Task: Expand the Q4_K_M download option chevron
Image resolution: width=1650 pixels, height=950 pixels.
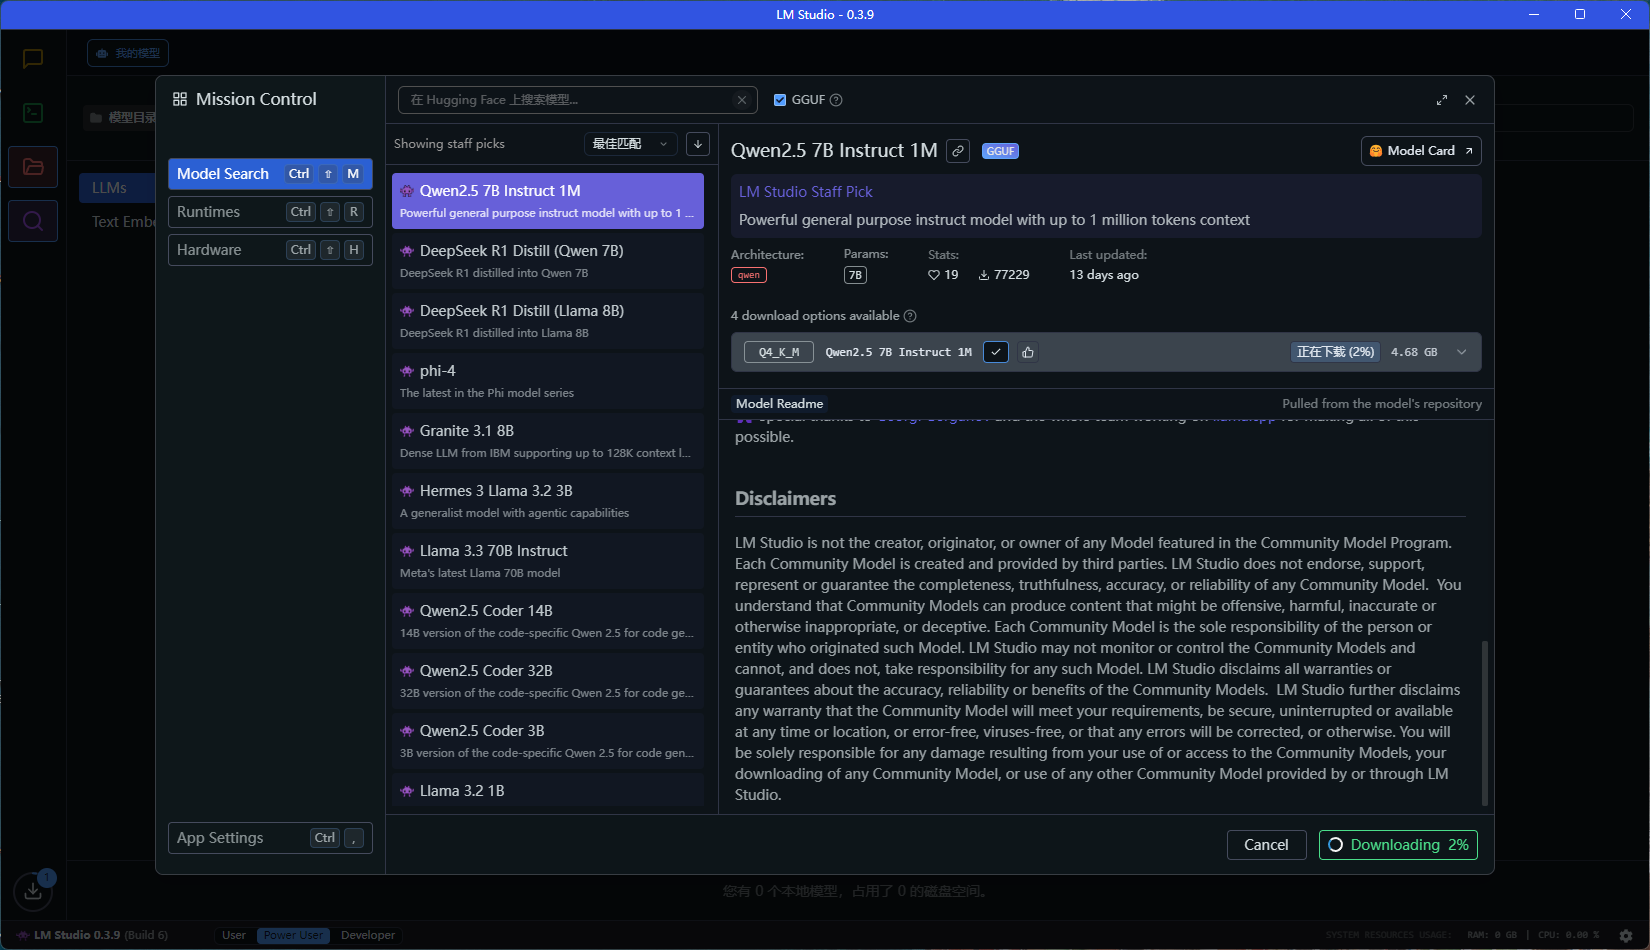Action: coord(1461,352)
